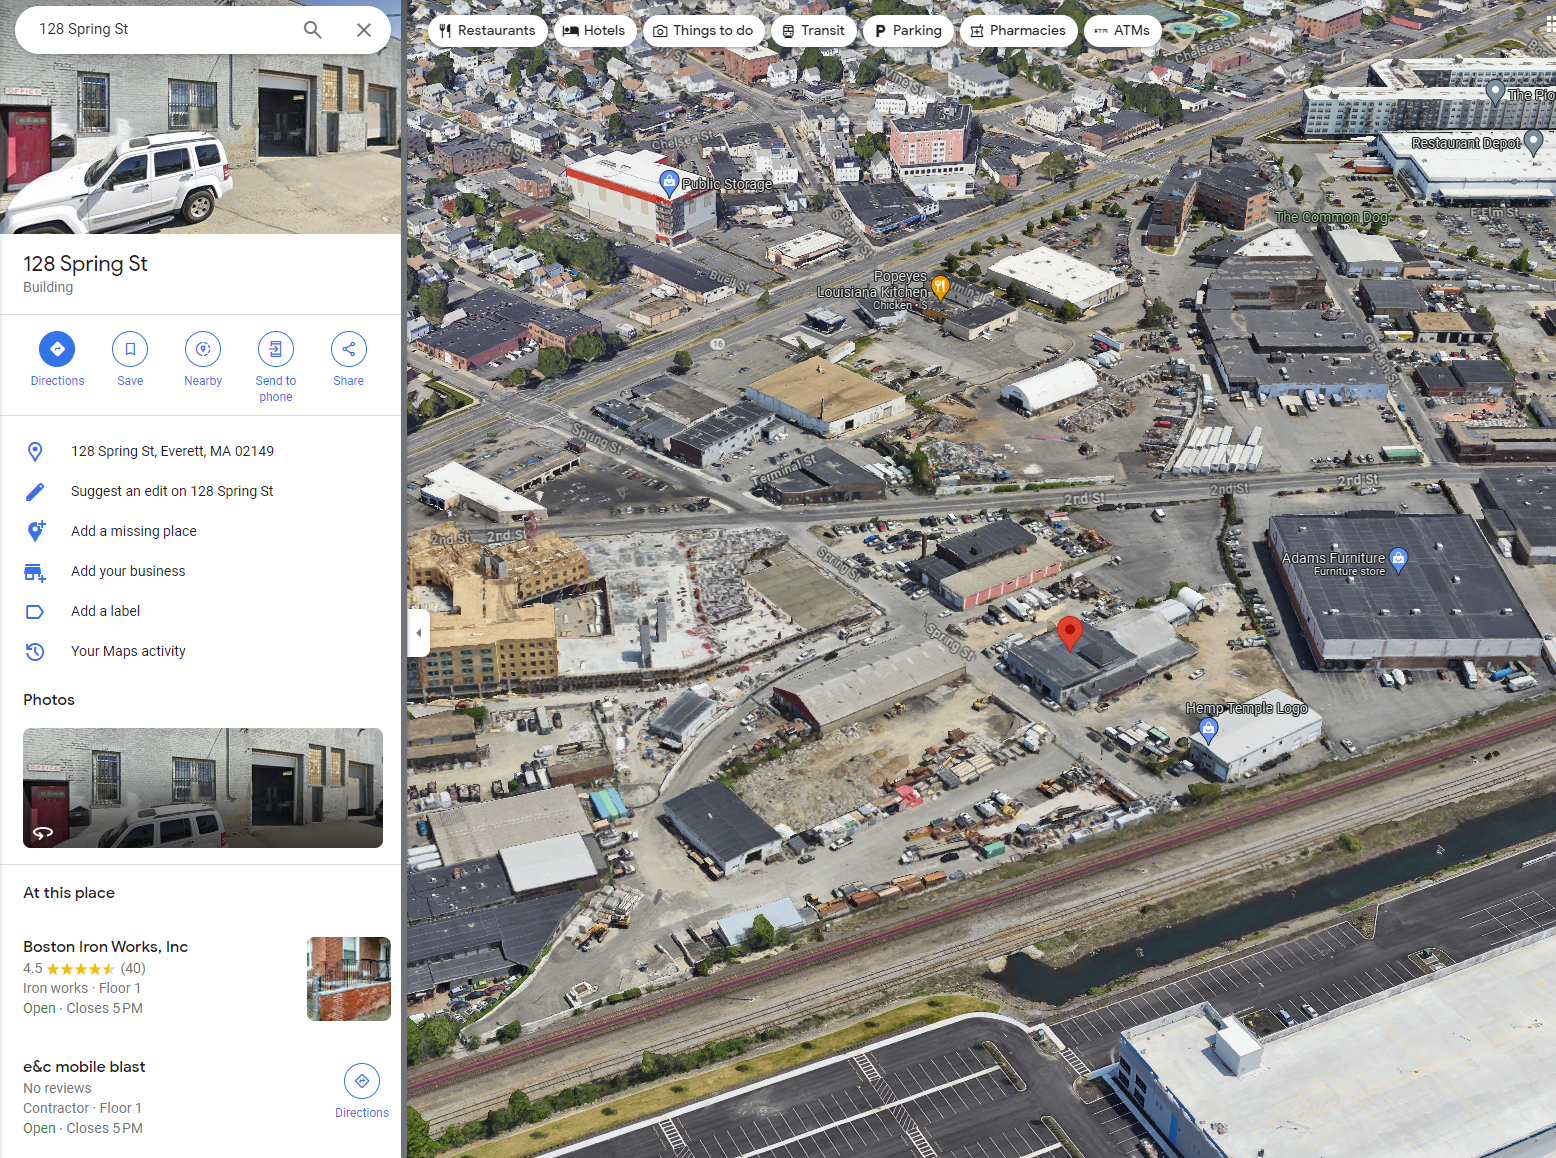Click the Add a label tag icon
Screen dimensions: 1556x1158
click(35, 612)
